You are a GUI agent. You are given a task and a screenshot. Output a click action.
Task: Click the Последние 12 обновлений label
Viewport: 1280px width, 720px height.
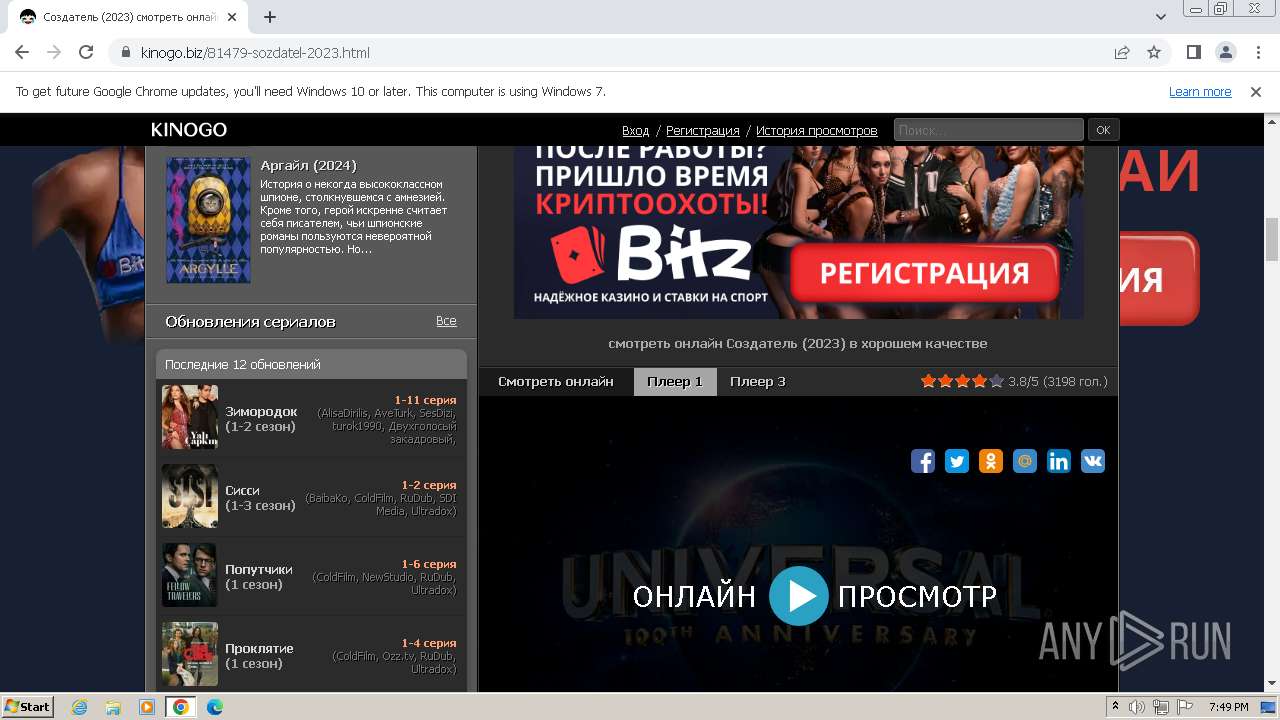coord(243,364)
